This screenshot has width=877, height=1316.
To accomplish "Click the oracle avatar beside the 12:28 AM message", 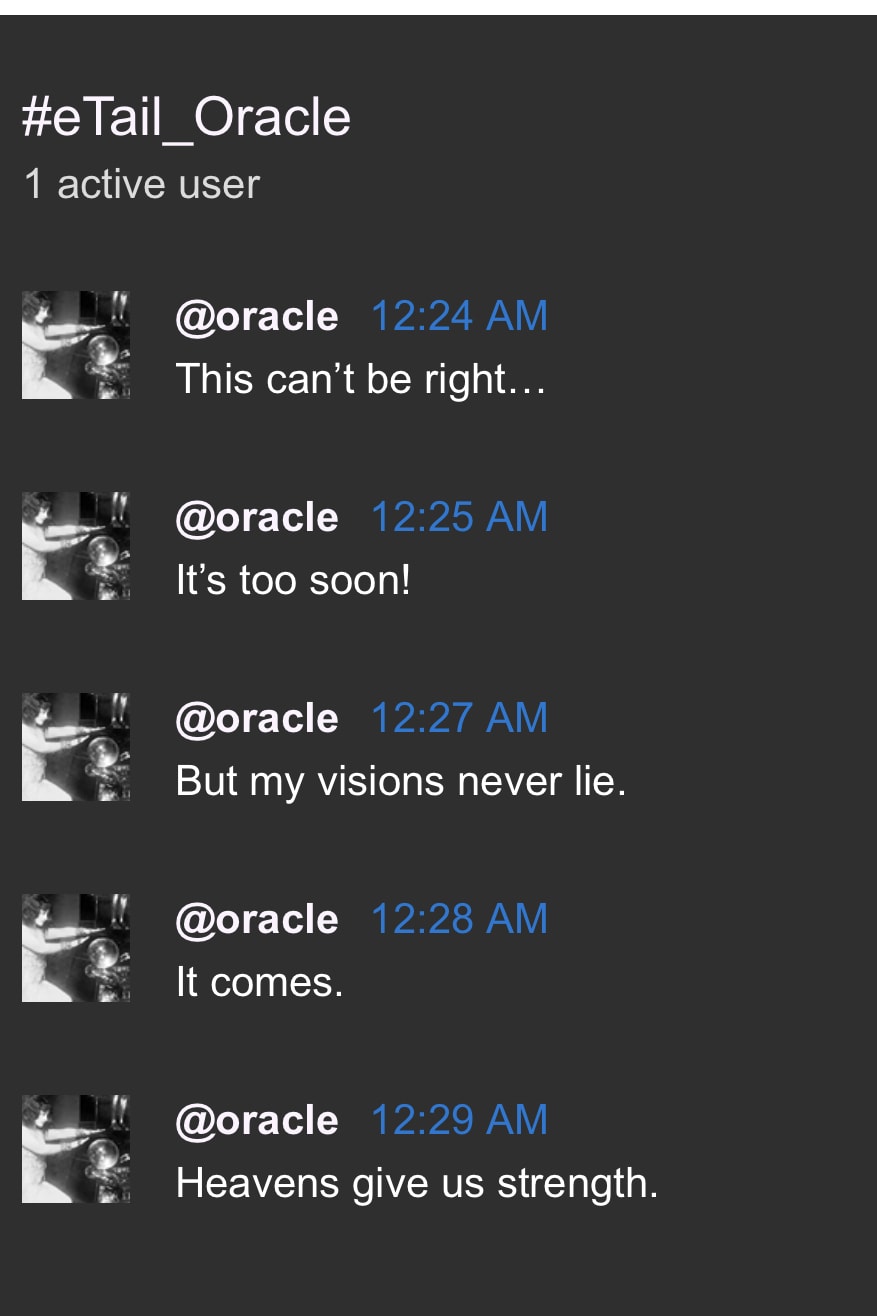I will 76,948.
